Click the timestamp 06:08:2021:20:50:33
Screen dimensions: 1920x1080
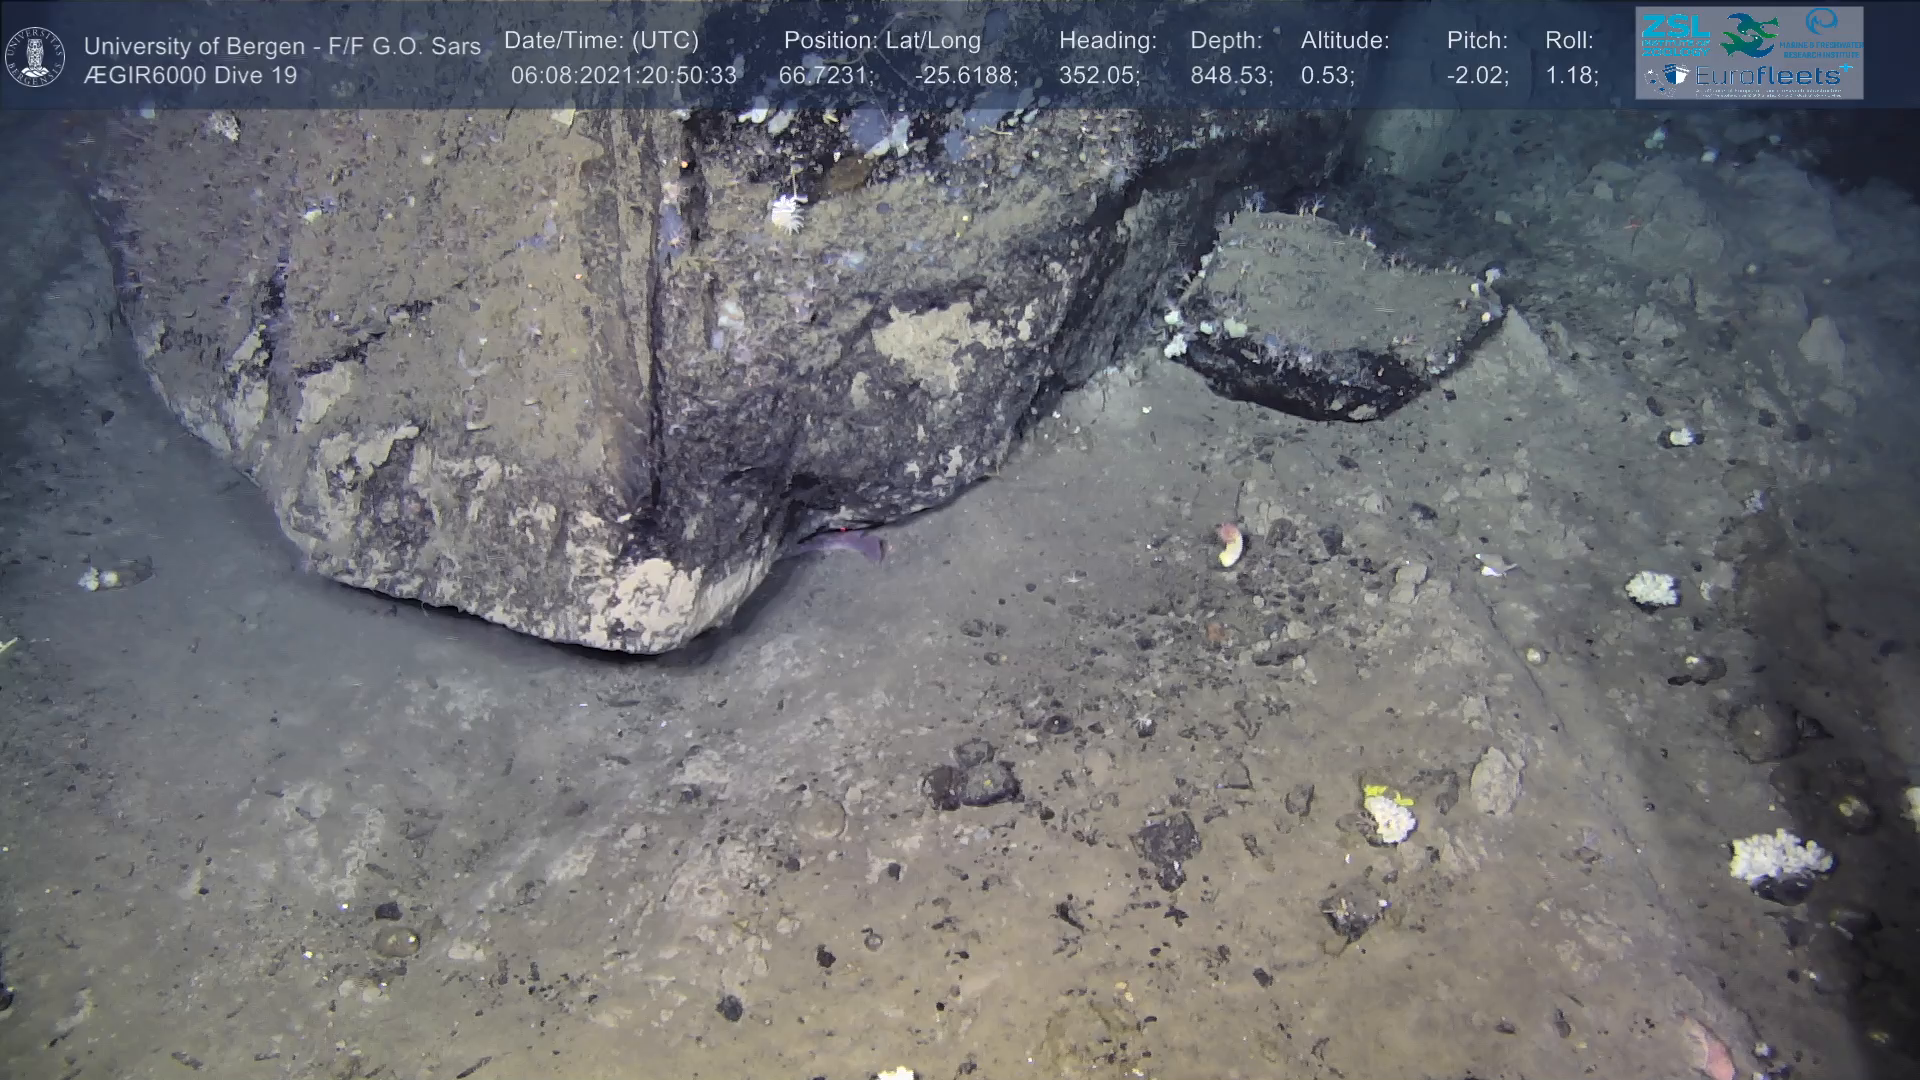(623, 76)
